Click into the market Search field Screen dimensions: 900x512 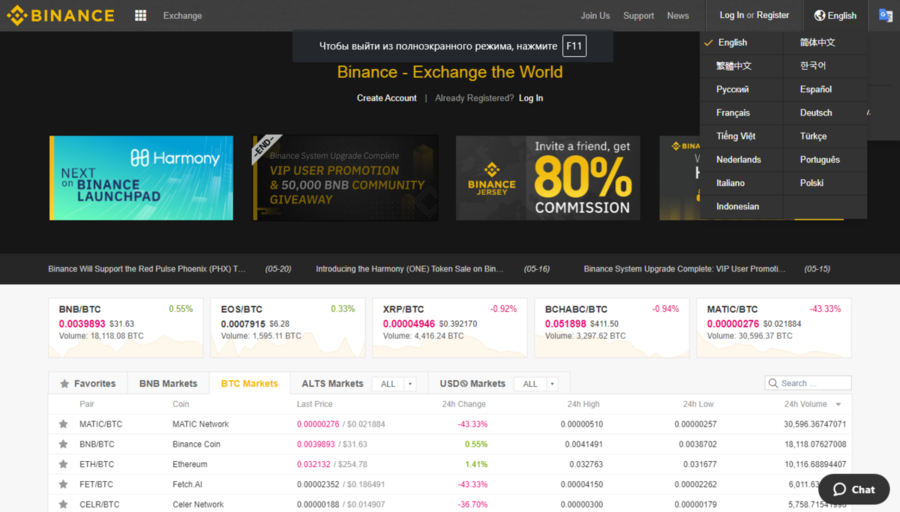click(813, 383)
